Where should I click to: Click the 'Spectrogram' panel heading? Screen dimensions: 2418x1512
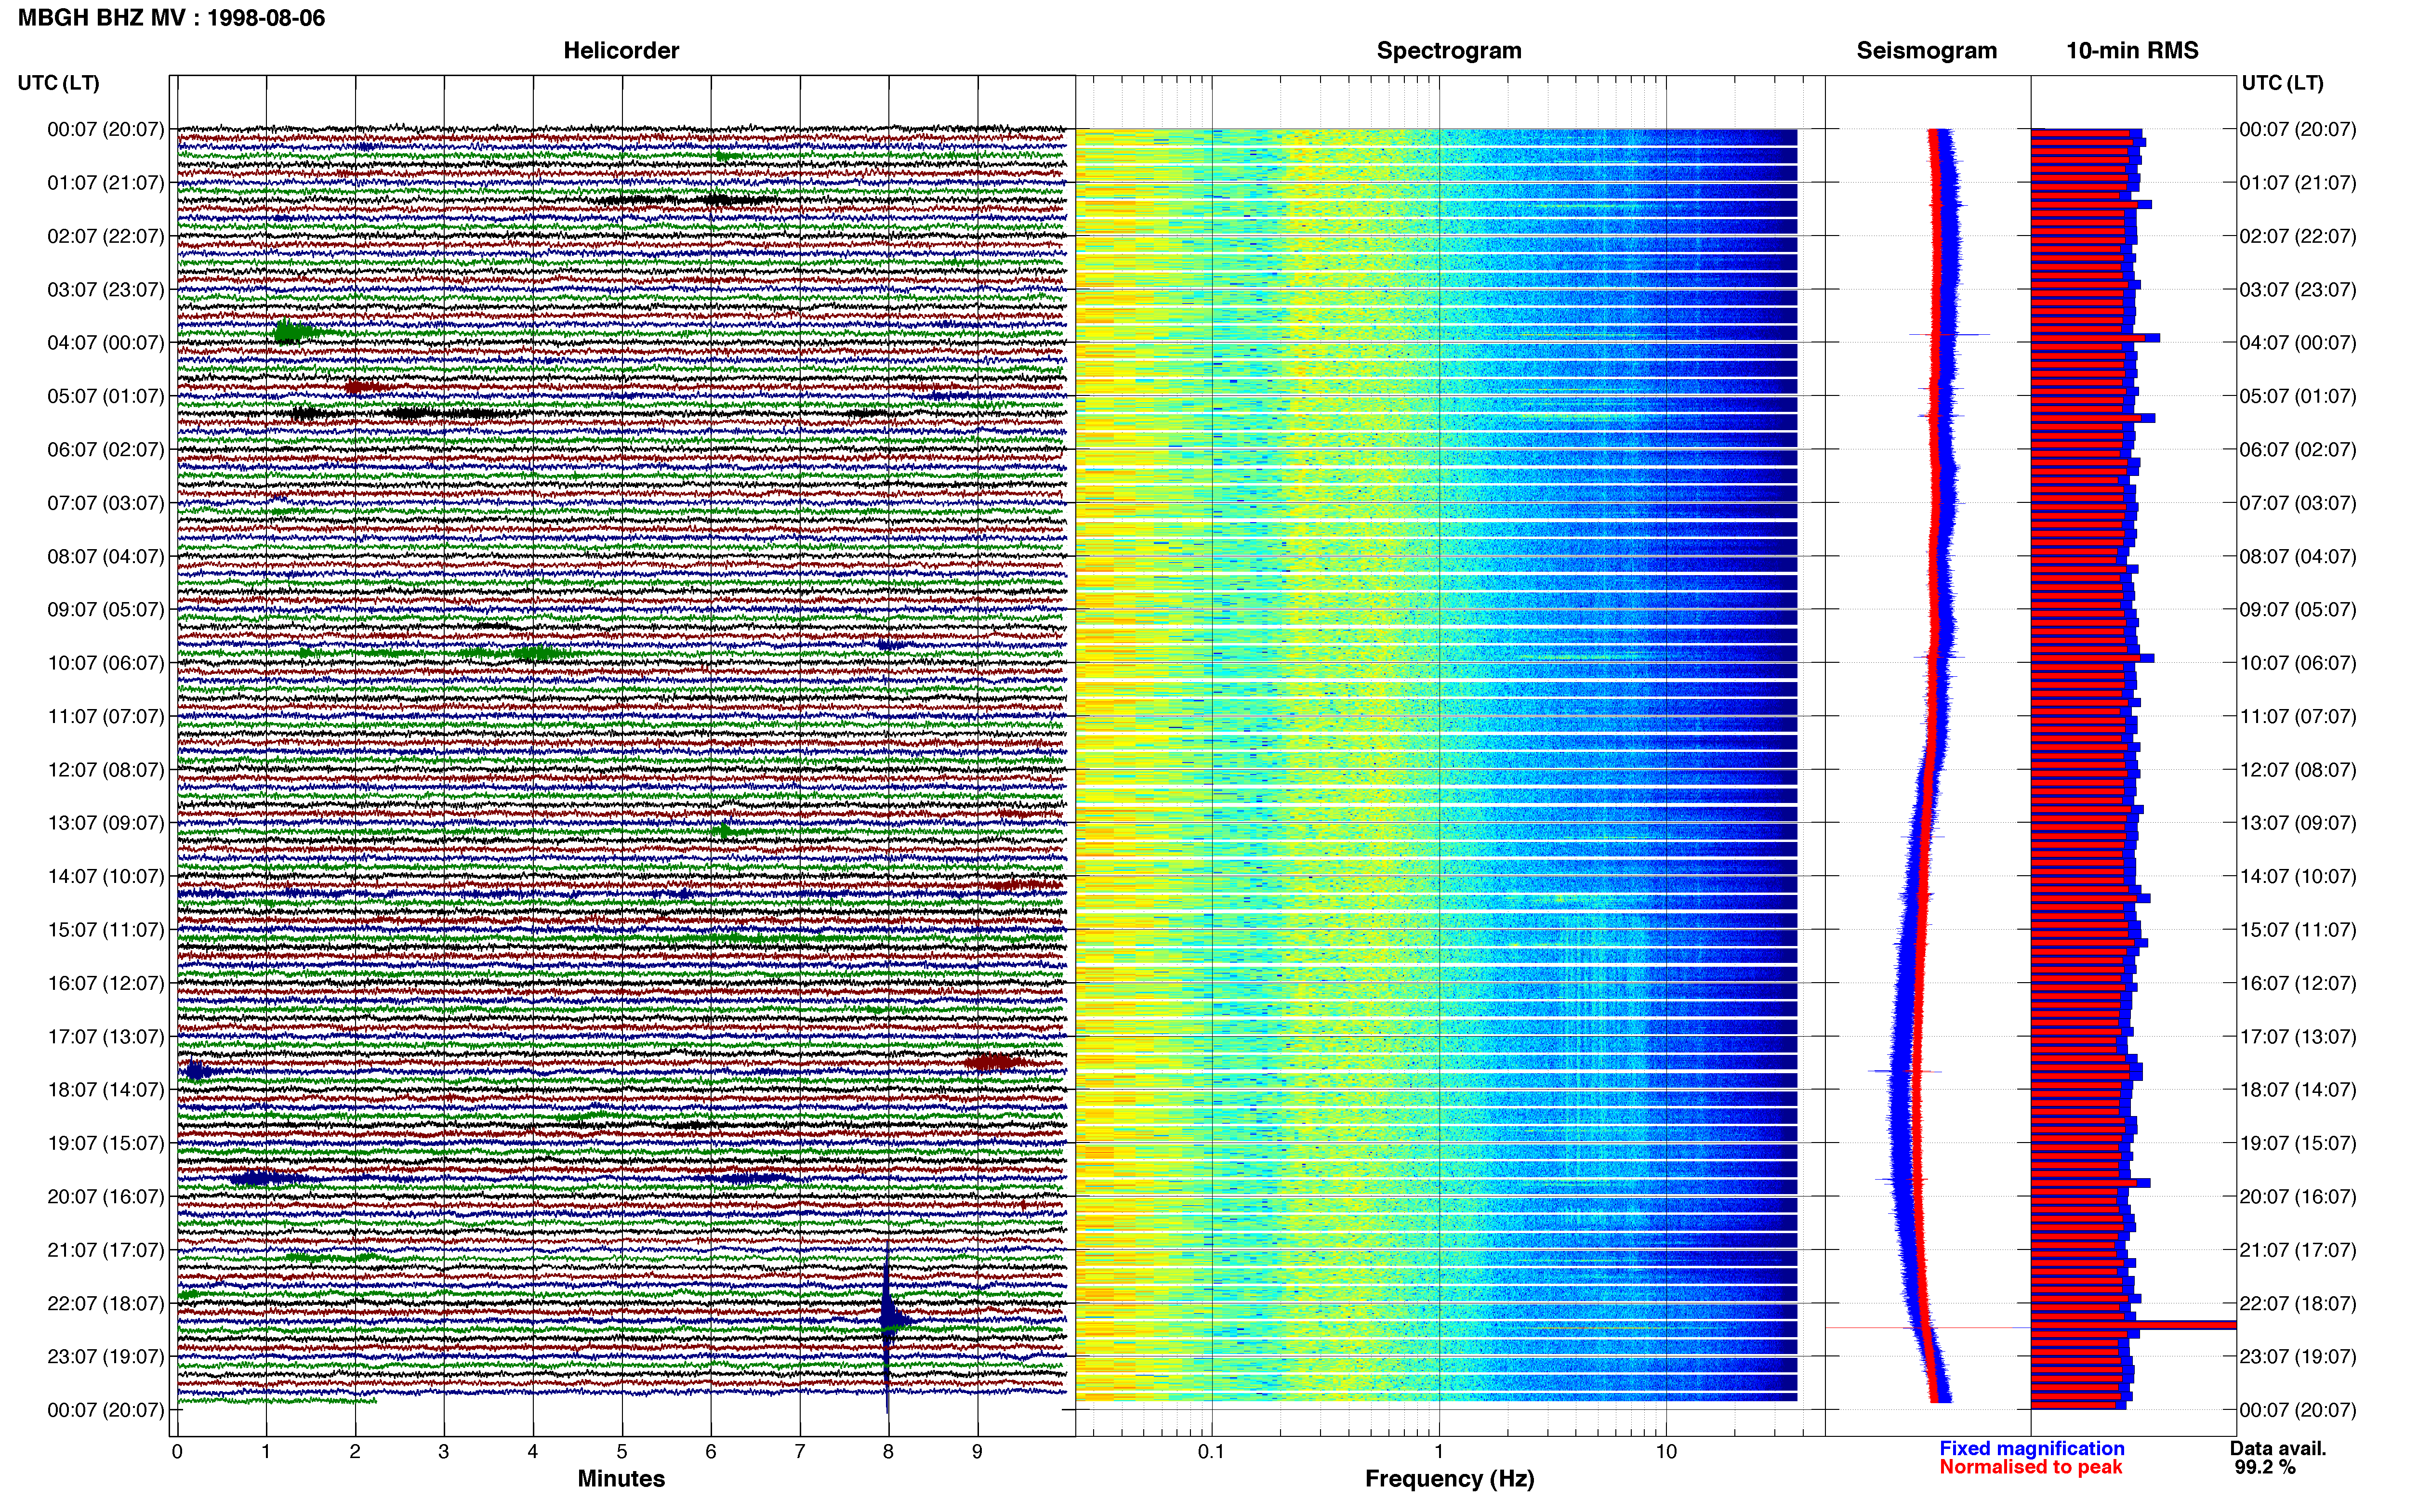click(x=1449, y=51)
